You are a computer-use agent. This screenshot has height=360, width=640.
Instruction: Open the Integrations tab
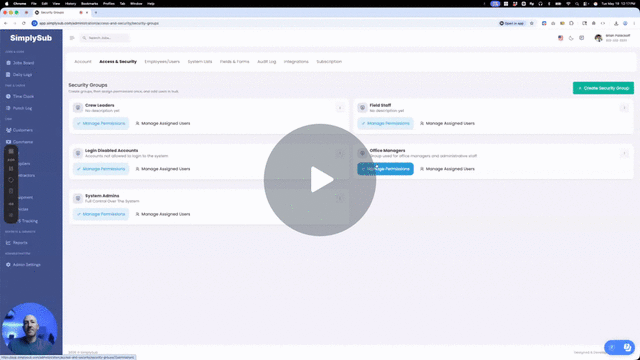296,62
